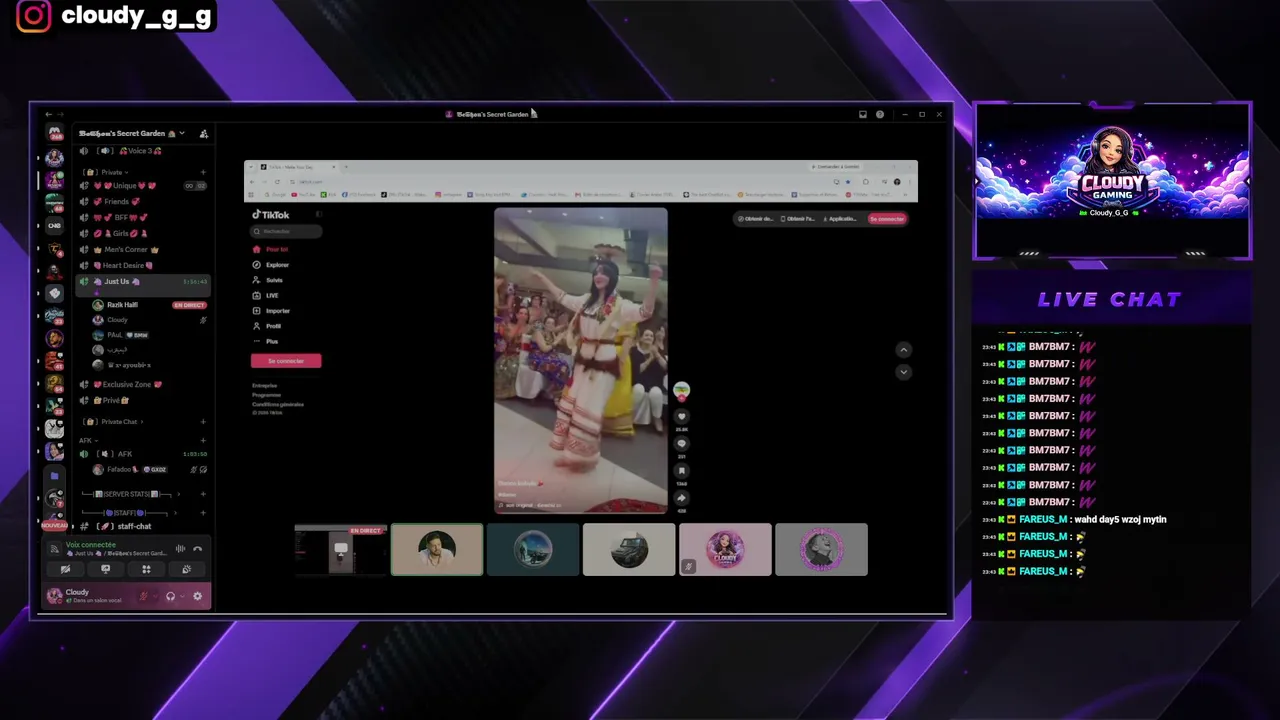The width and height of the screenshot is (1280, 720).
Task: Open the server folder icon in Discord sidebar
Action: [x=55, y=476]
